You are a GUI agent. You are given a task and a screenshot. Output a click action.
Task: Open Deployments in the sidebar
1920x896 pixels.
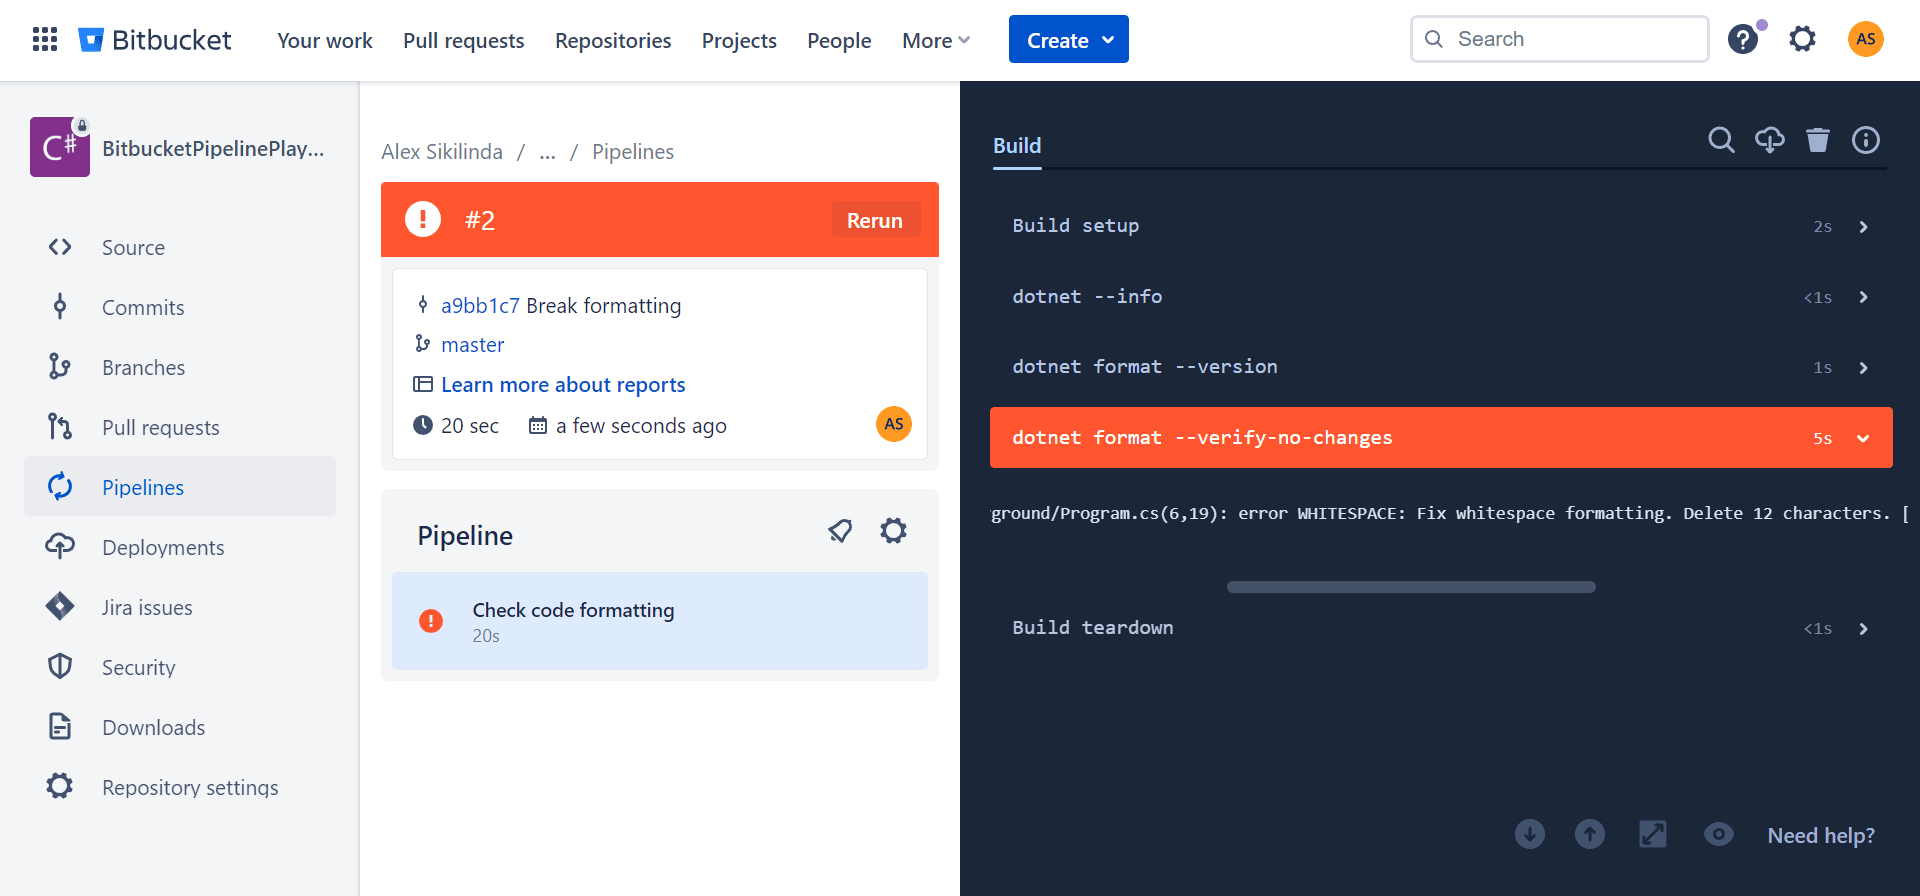180,547
